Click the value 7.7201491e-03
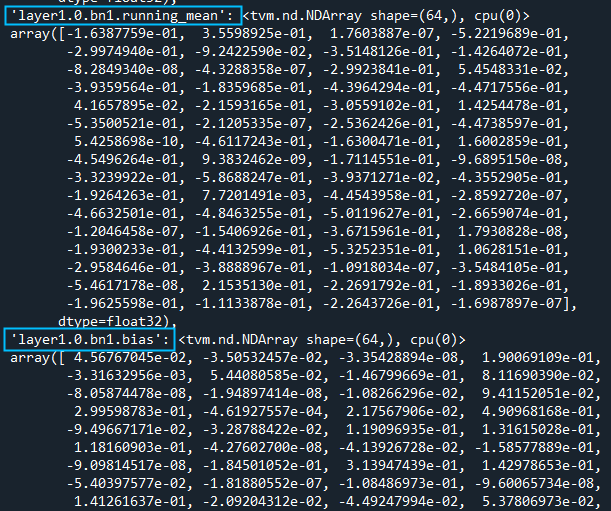The height and width of the screenshot is (511, 611). pos(254,195)
